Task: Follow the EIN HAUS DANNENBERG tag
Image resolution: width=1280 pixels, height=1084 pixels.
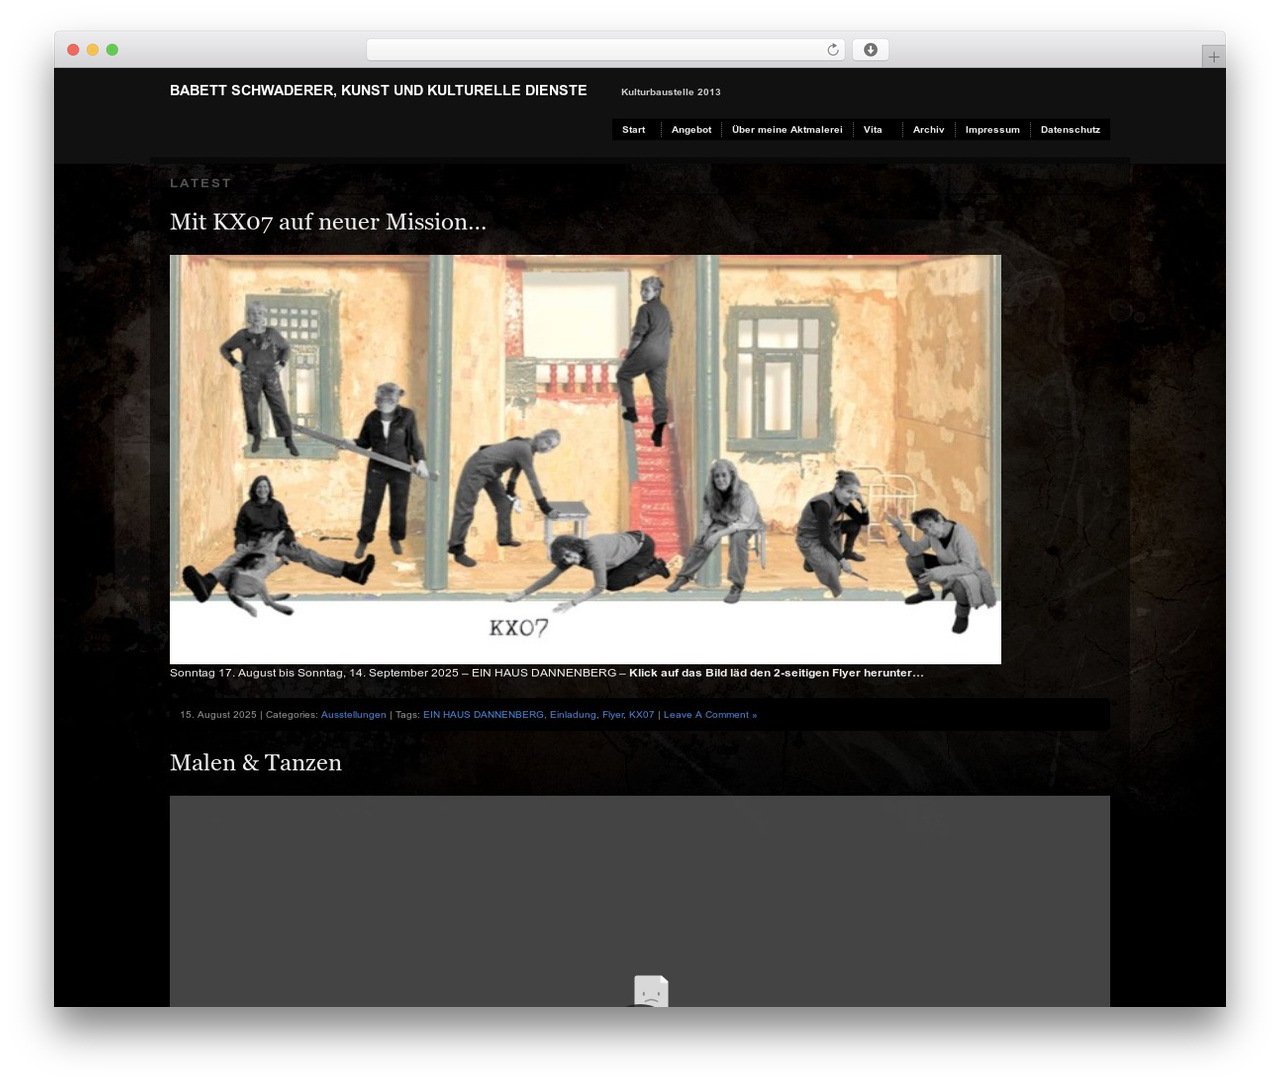Action: point(483,715)
